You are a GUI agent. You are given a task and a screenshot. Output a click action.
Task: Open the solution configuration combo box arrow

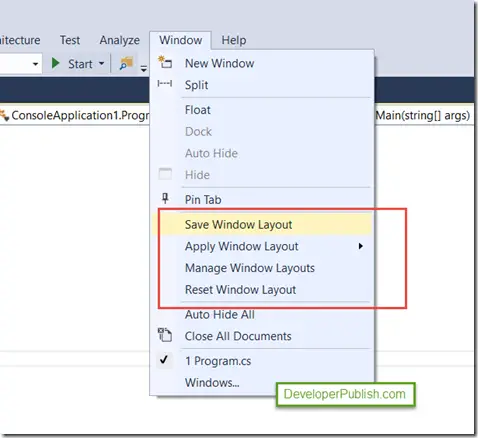(35, 64)
